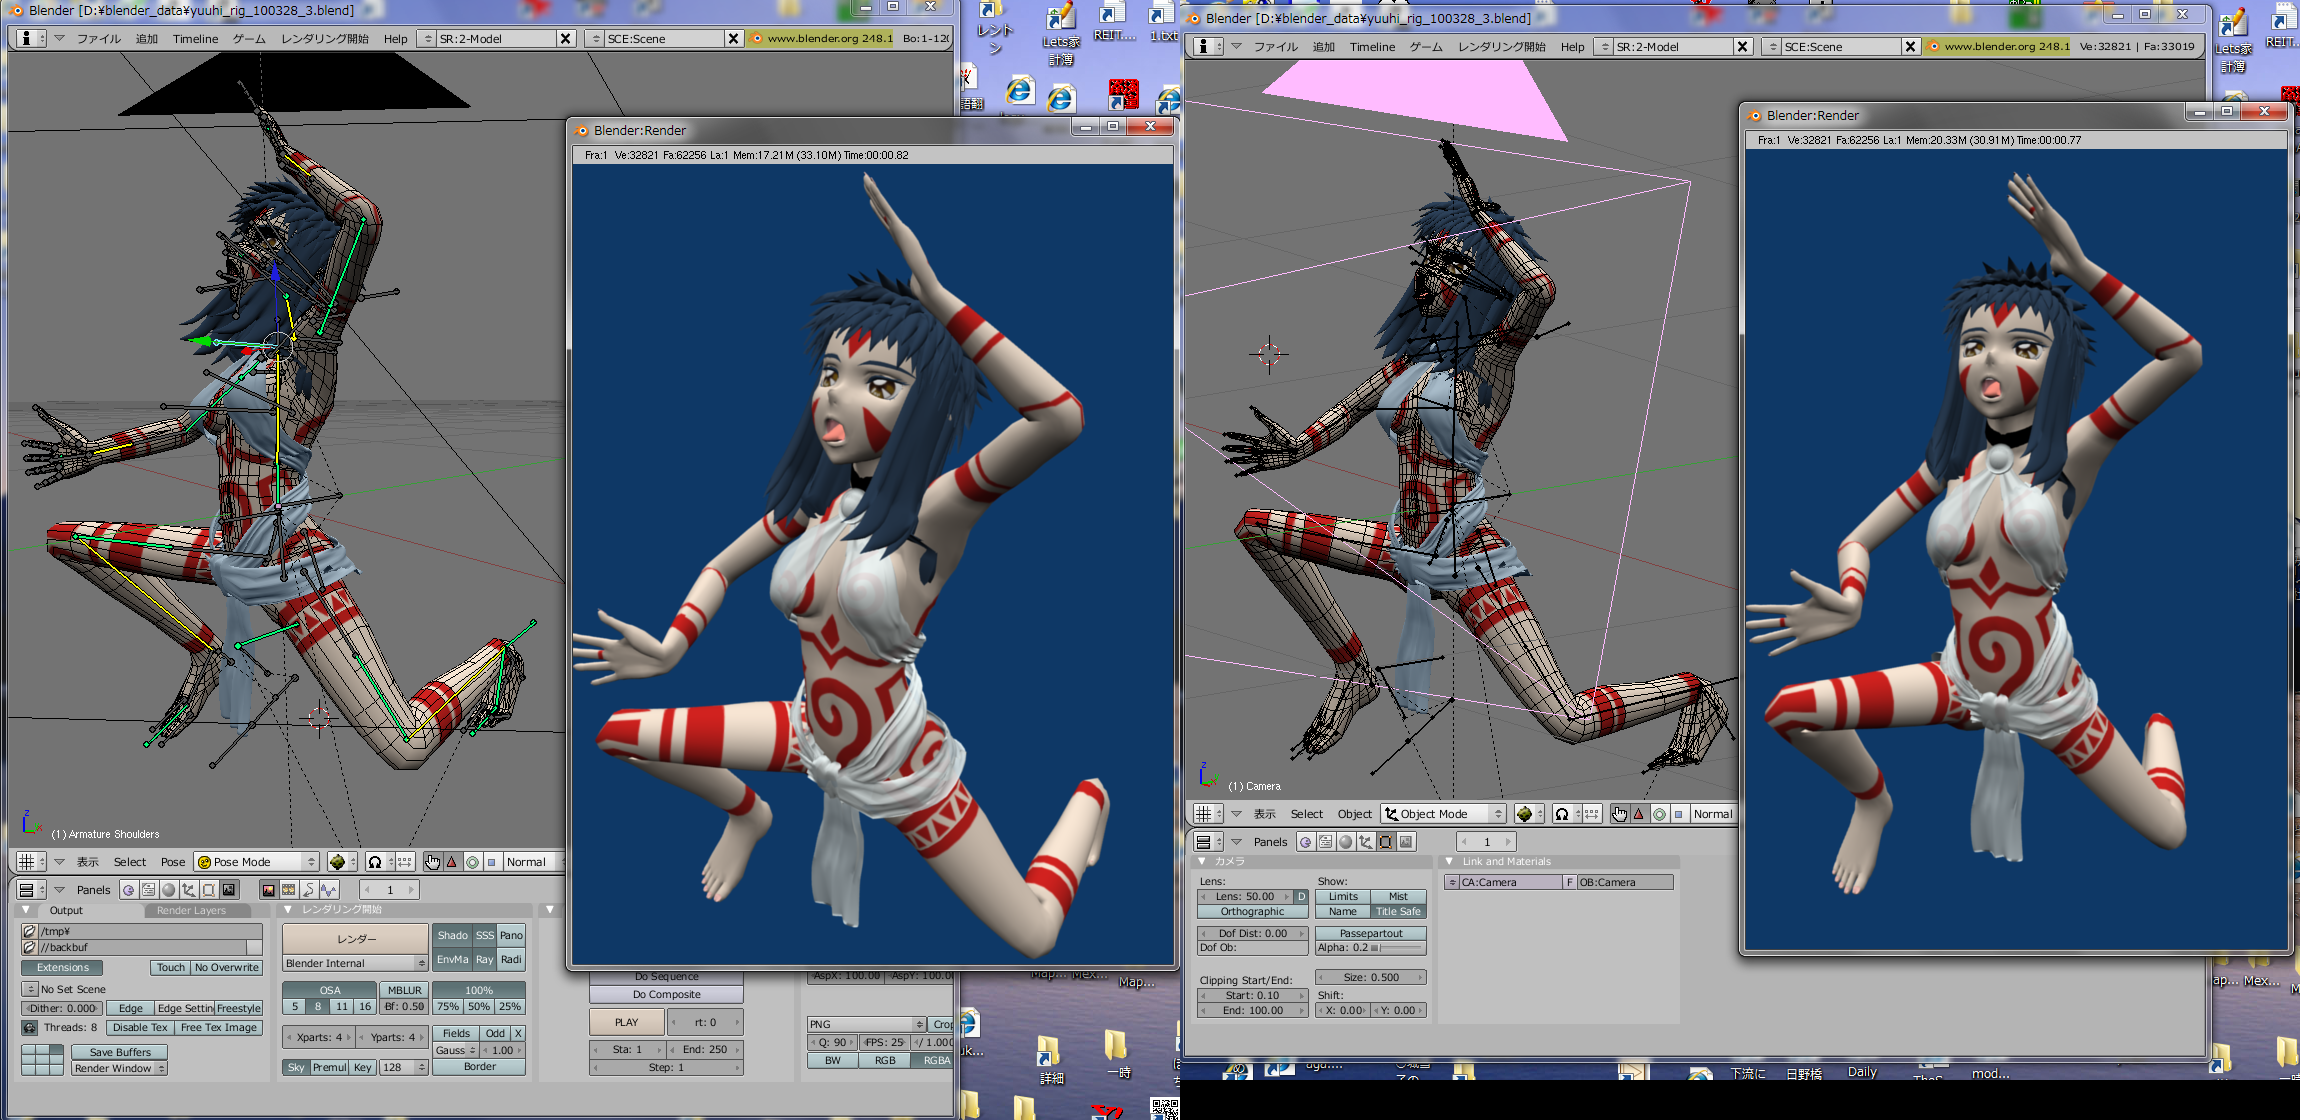Collapse Link and Materials panel triangle
Viewport: 2300px width, 1120px height.
click(x=1449, y=861)
